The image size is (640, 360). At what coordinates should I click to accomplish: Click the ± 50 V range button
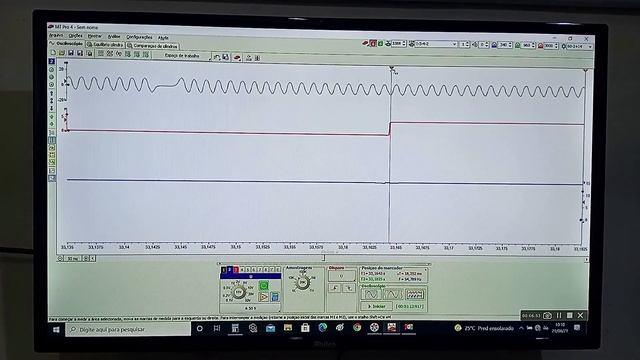tap(250, 308)
